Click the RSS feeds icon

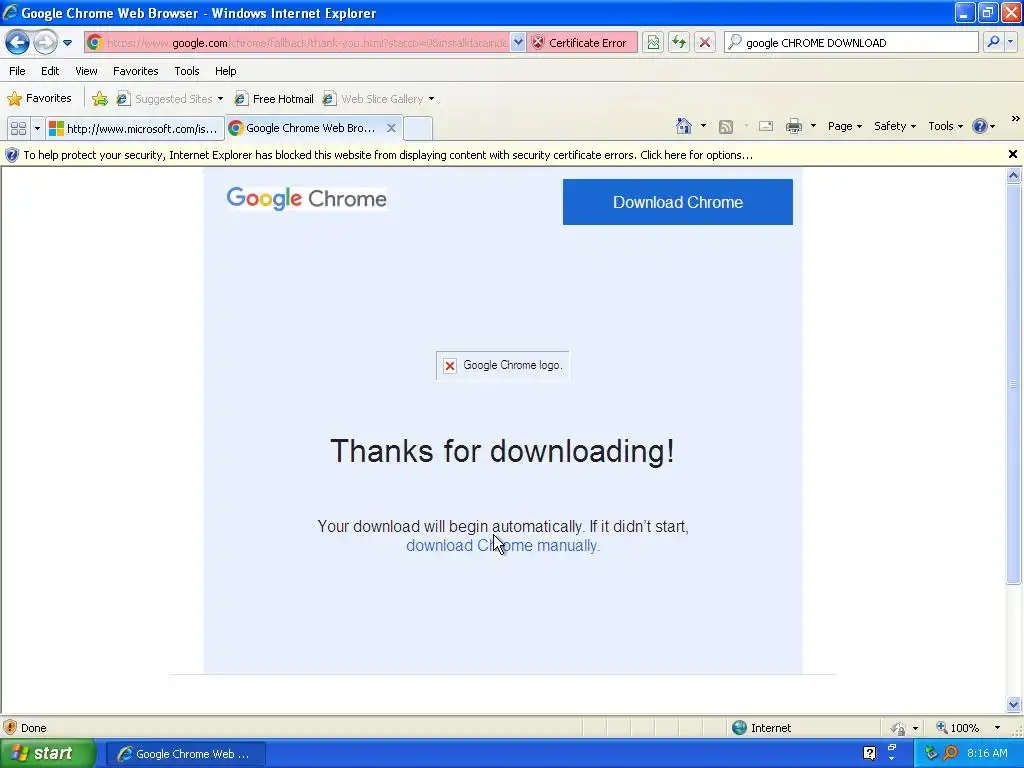coord(726,127)
